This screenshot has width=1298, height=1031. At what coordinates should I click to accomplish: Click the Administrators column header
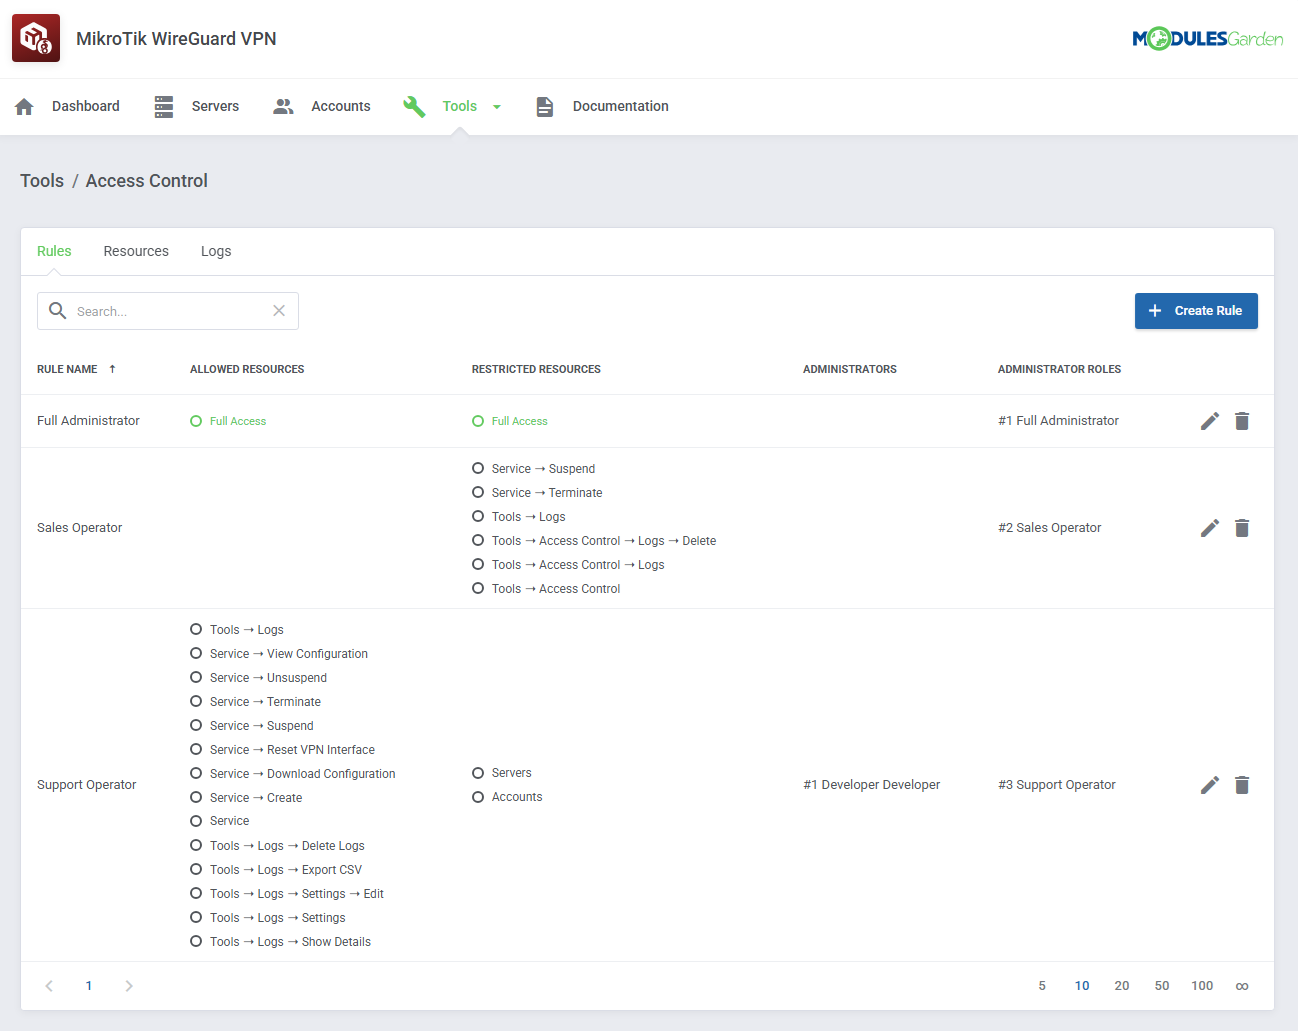pos(850,369)
